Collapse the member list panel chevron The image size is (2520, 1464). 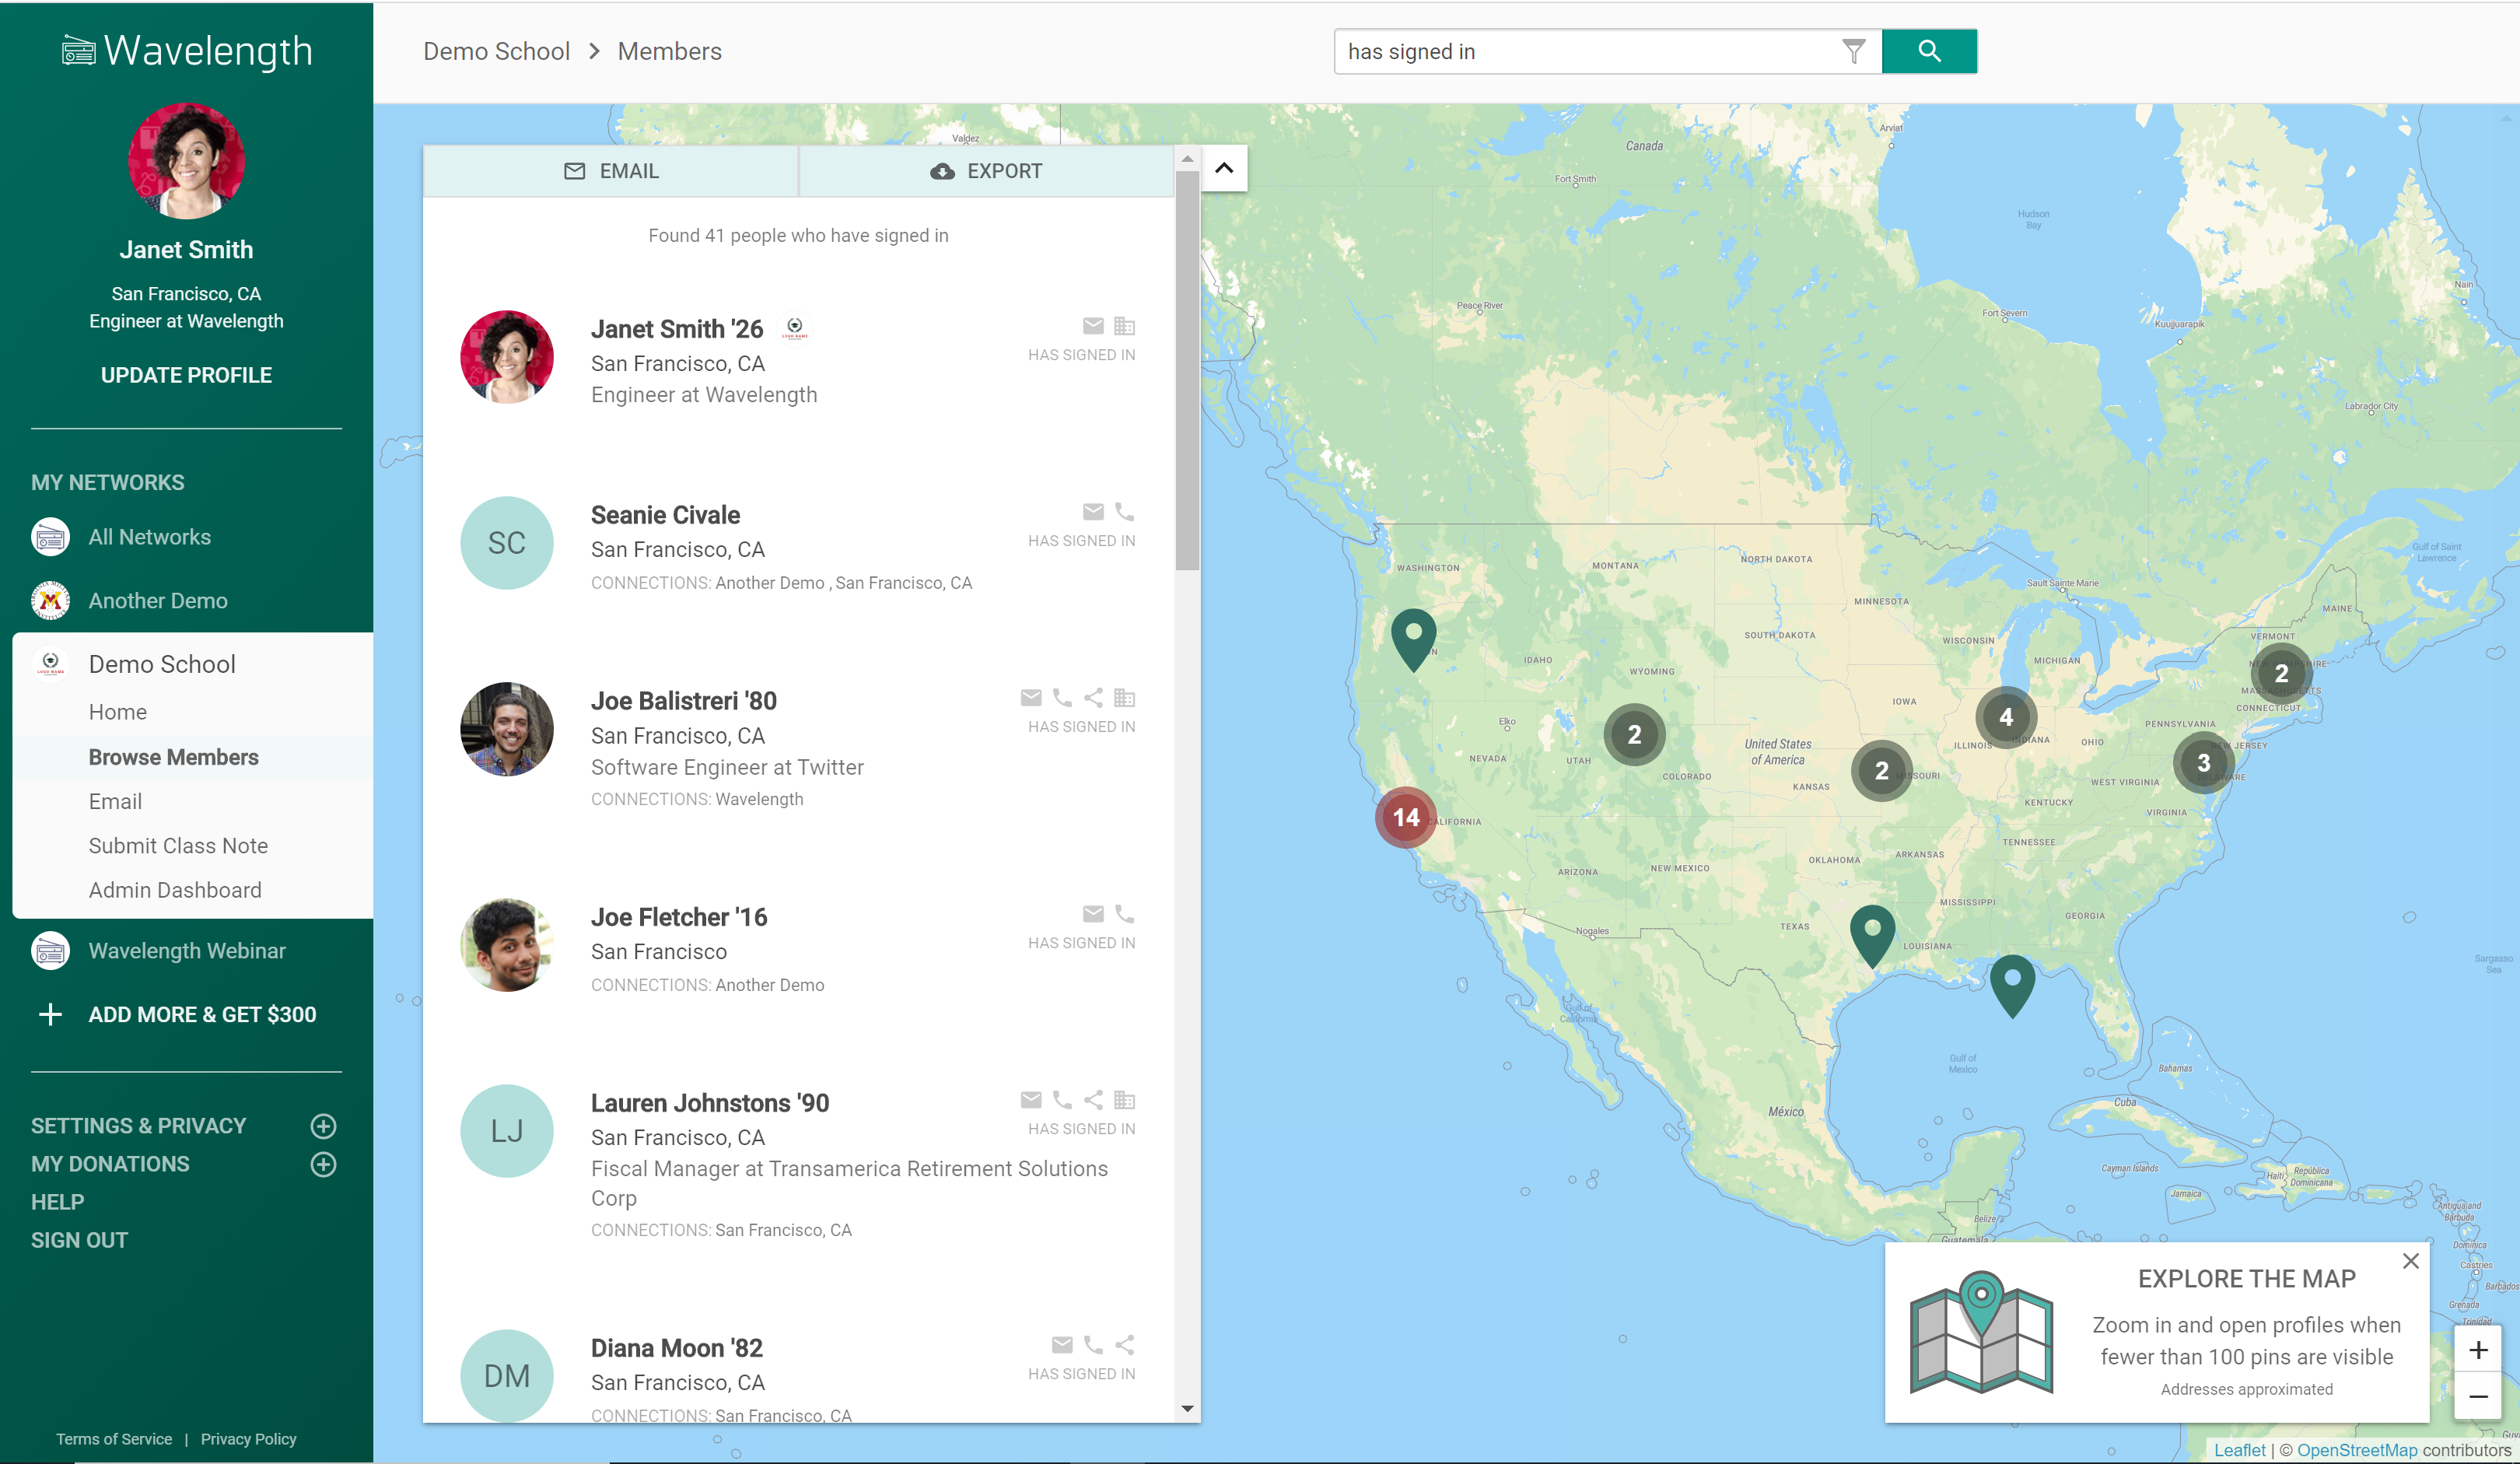tap(1224, 168)
